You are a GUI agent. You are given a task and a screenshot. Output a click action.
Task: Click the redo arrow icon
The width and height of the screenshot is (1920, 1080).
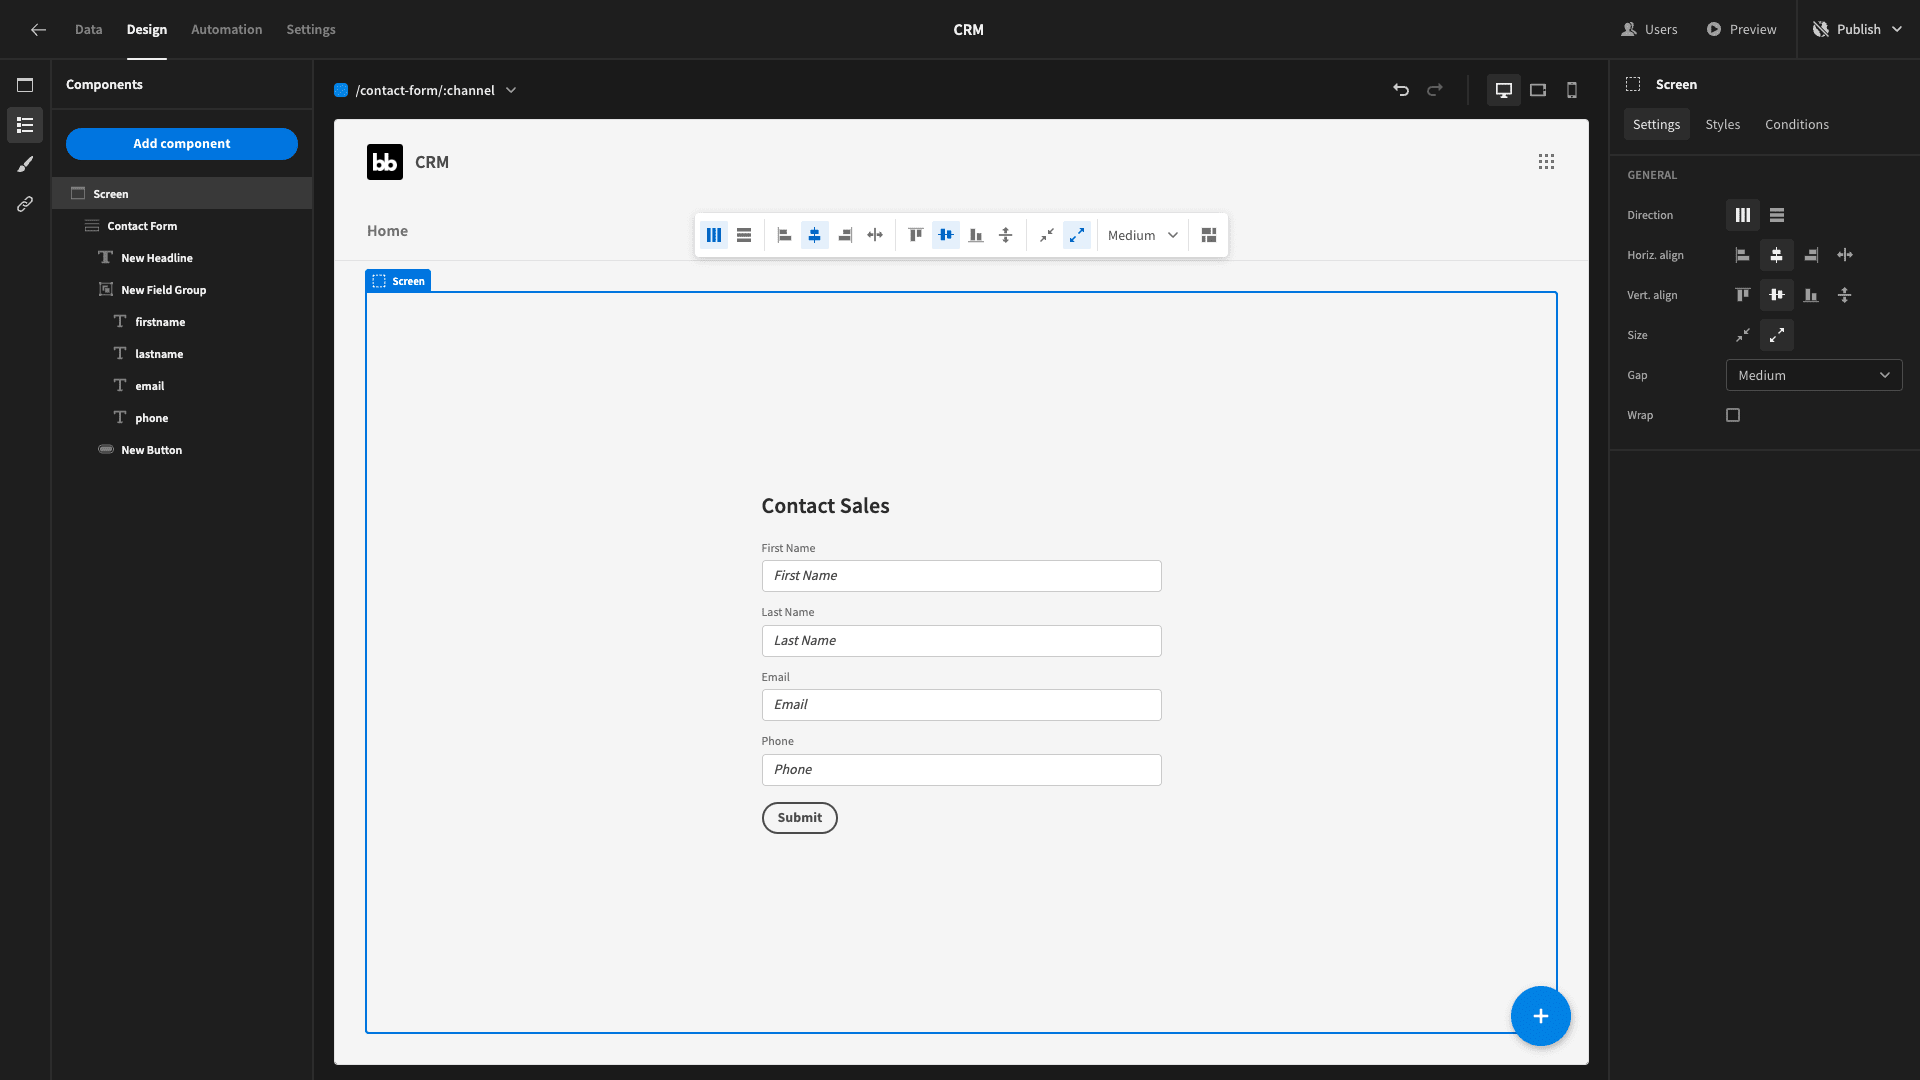1435,90
